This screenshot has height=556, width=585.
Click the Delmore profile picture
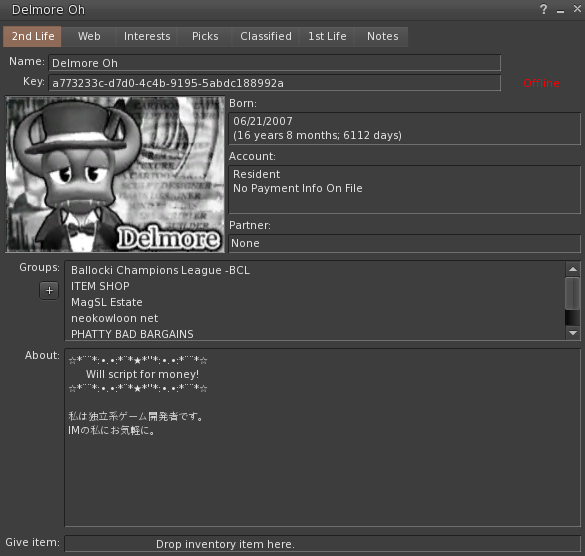coord(115,174)
